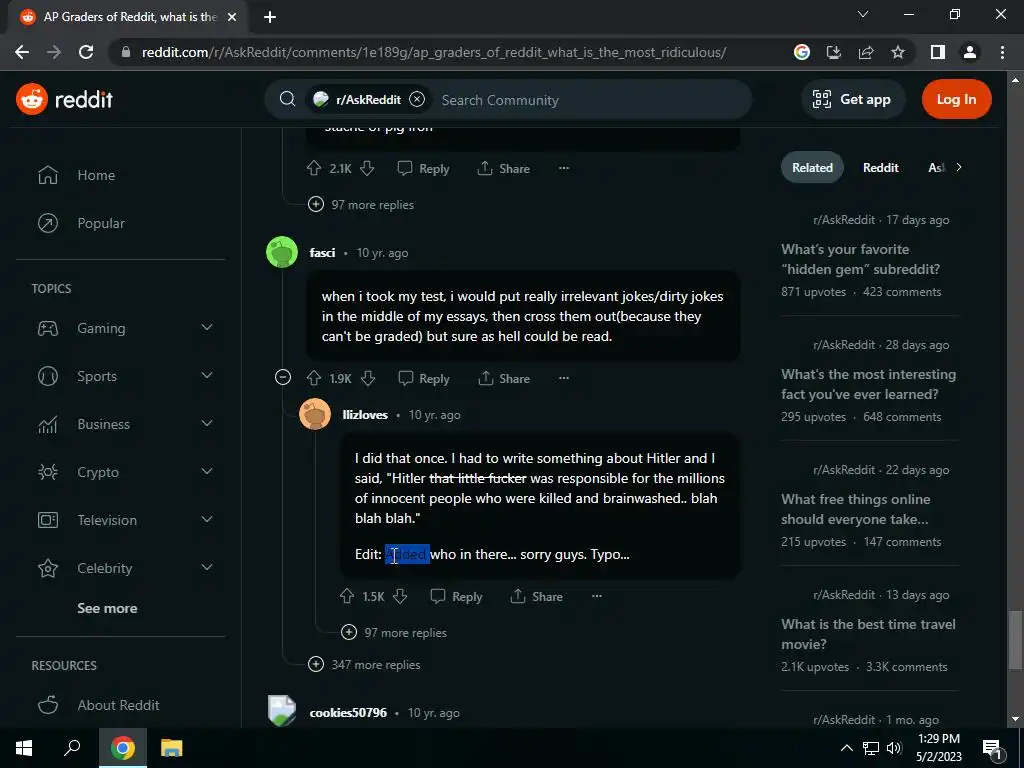The width and height of the screenshot is (1024, 768).
Task: Click the Gaming controller icon
Action: click(x=48, y=328)
